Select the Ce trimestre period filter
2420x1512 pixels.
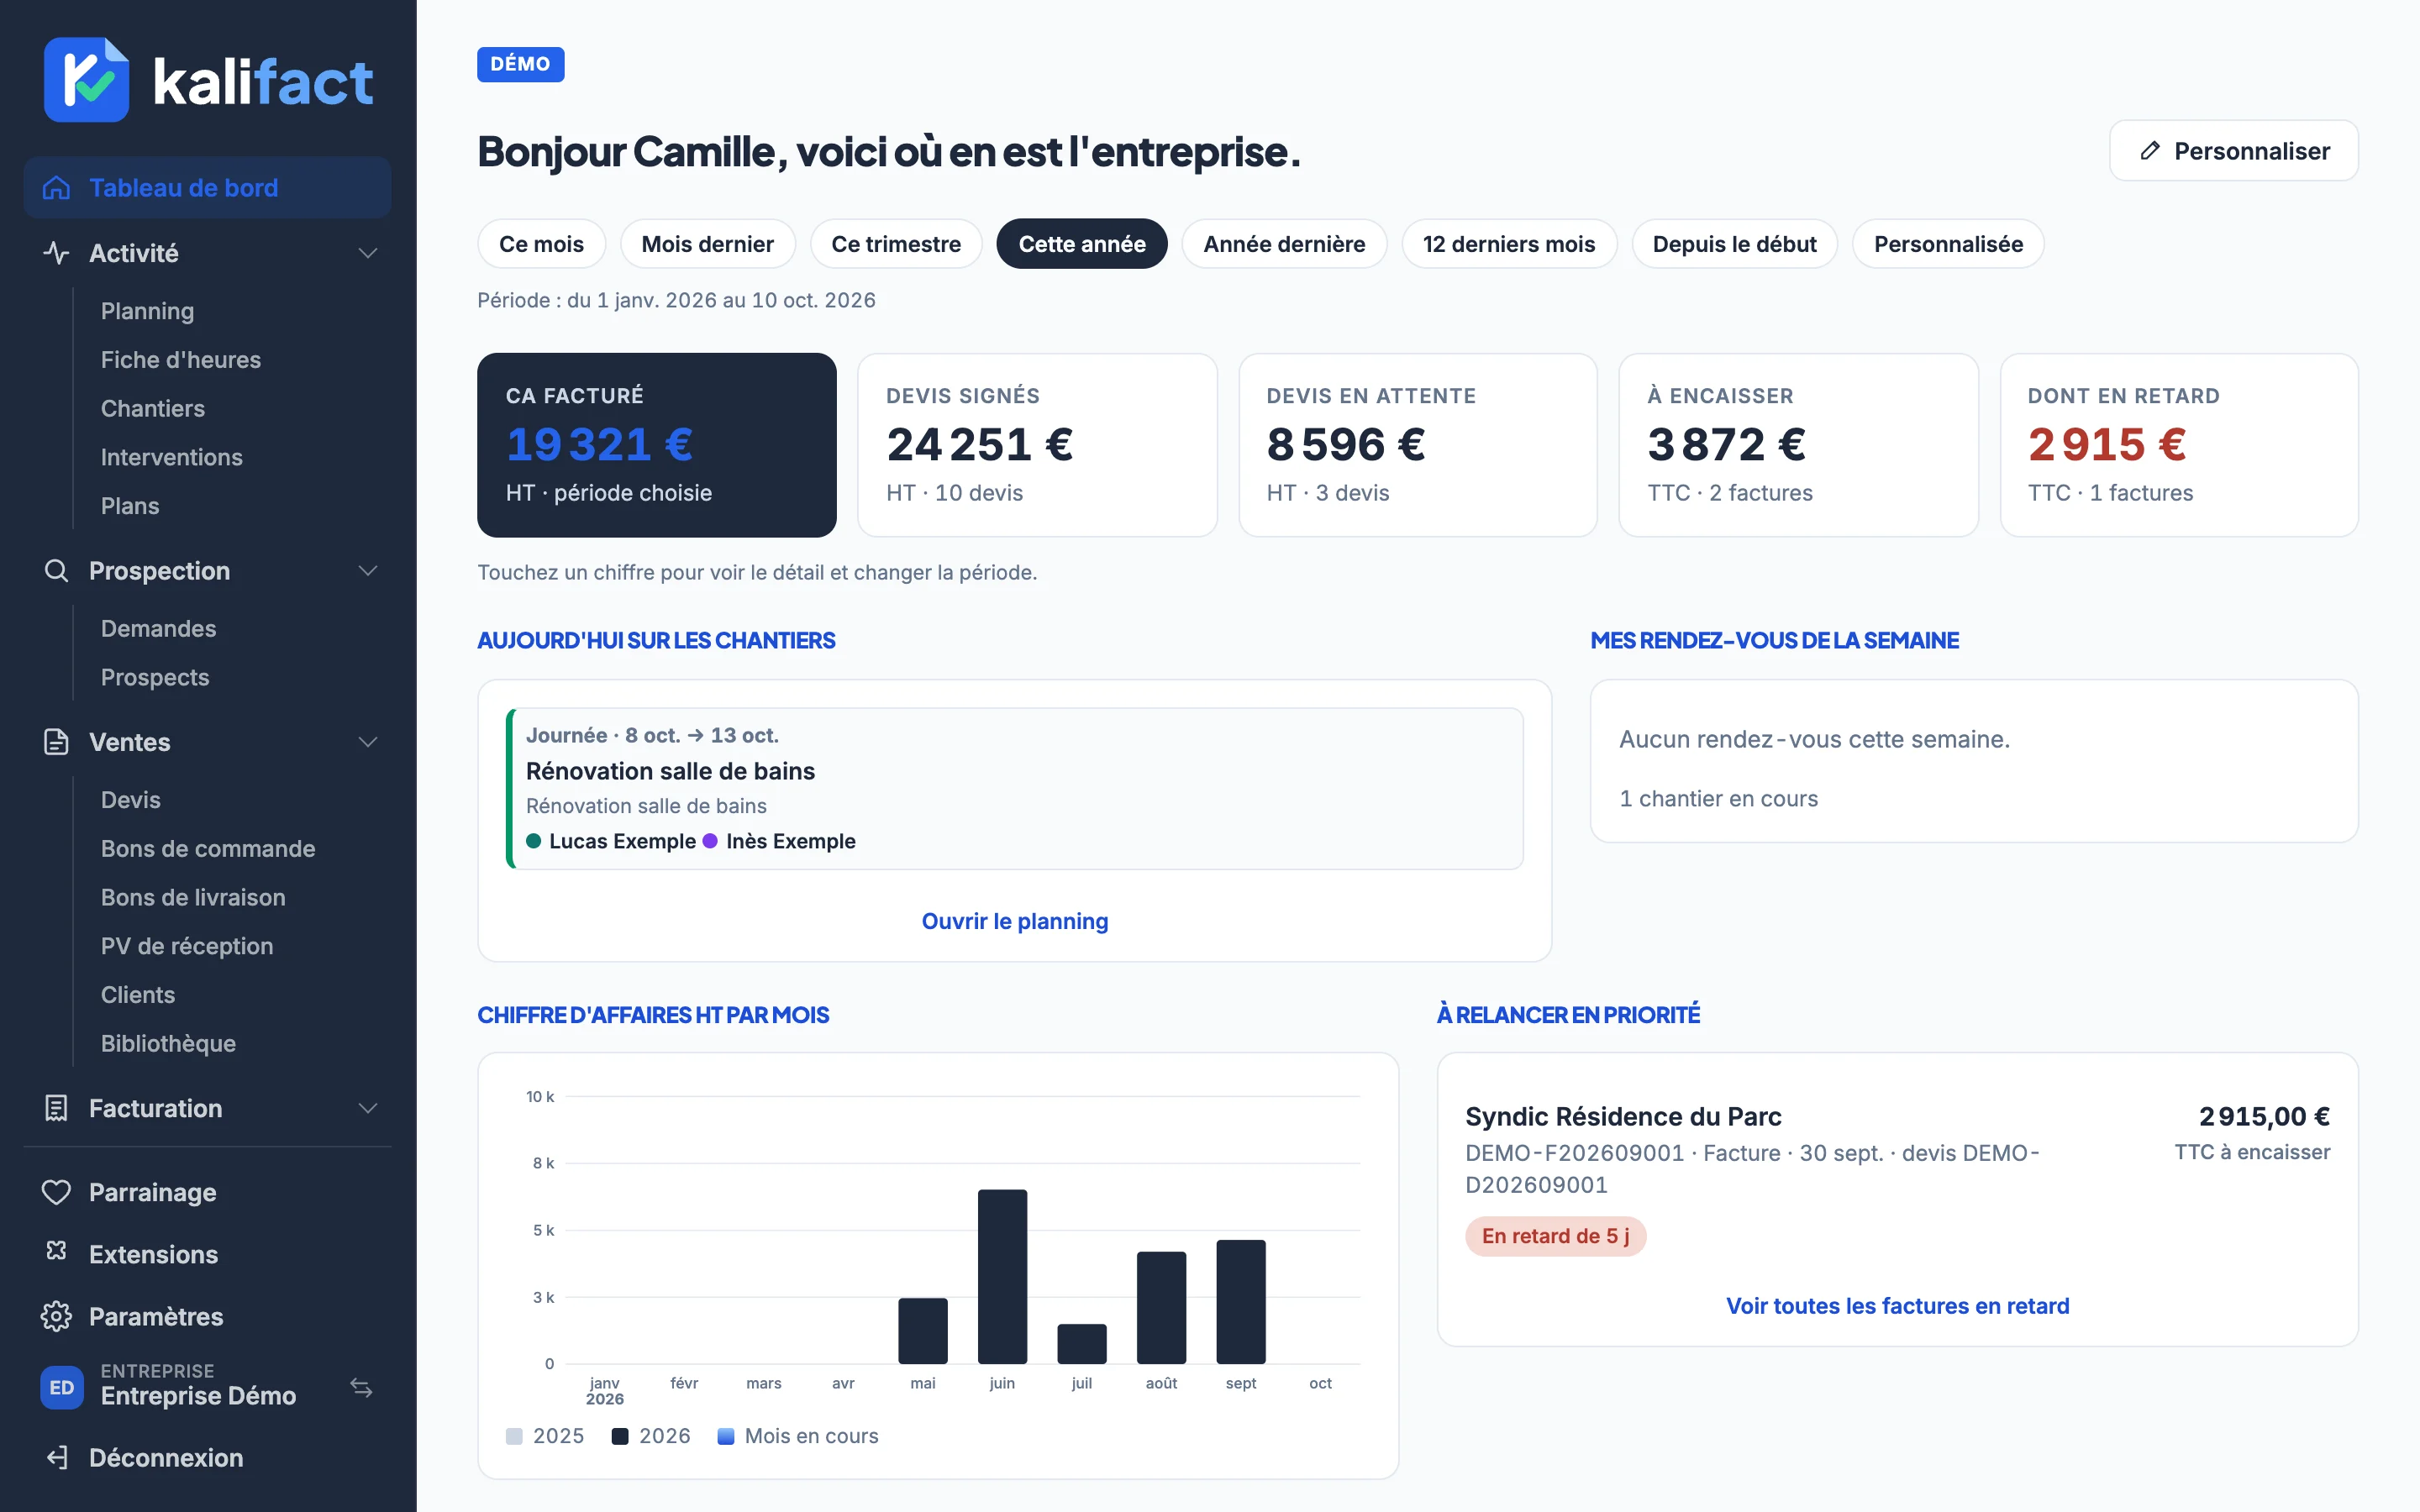point(896,244)
